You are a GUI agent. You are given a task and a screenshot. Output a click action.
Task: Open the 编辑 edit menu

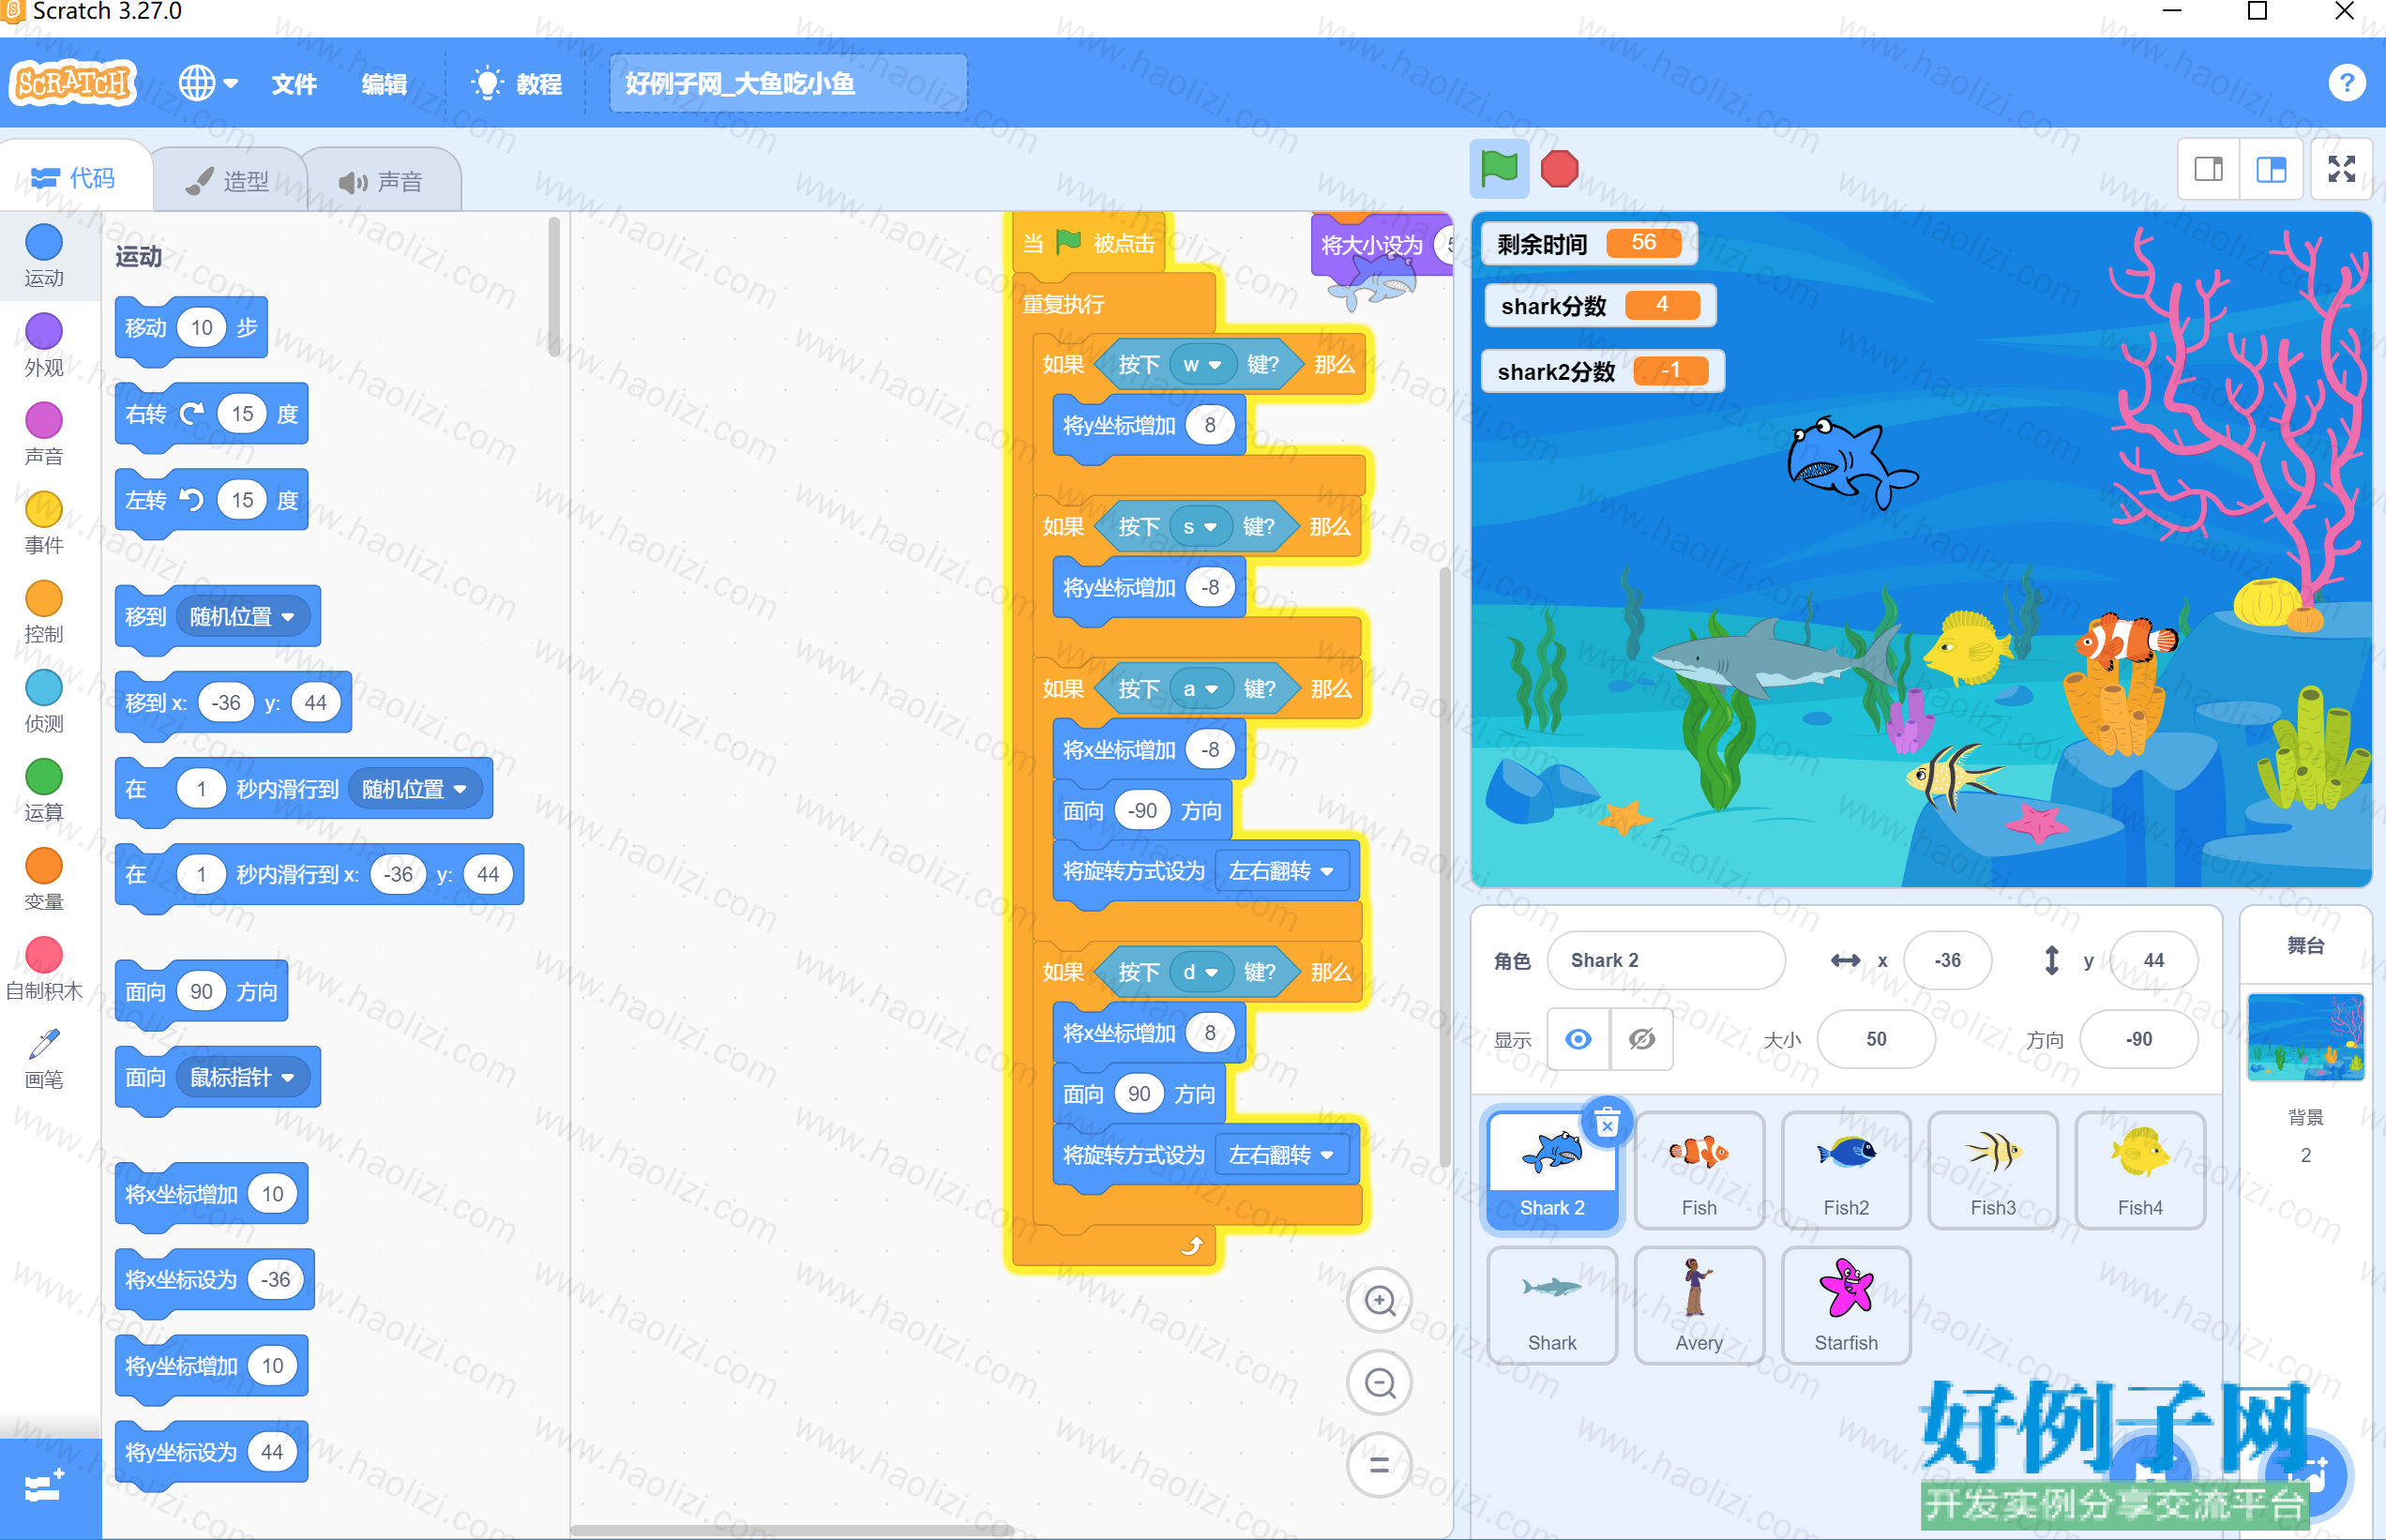384,83
